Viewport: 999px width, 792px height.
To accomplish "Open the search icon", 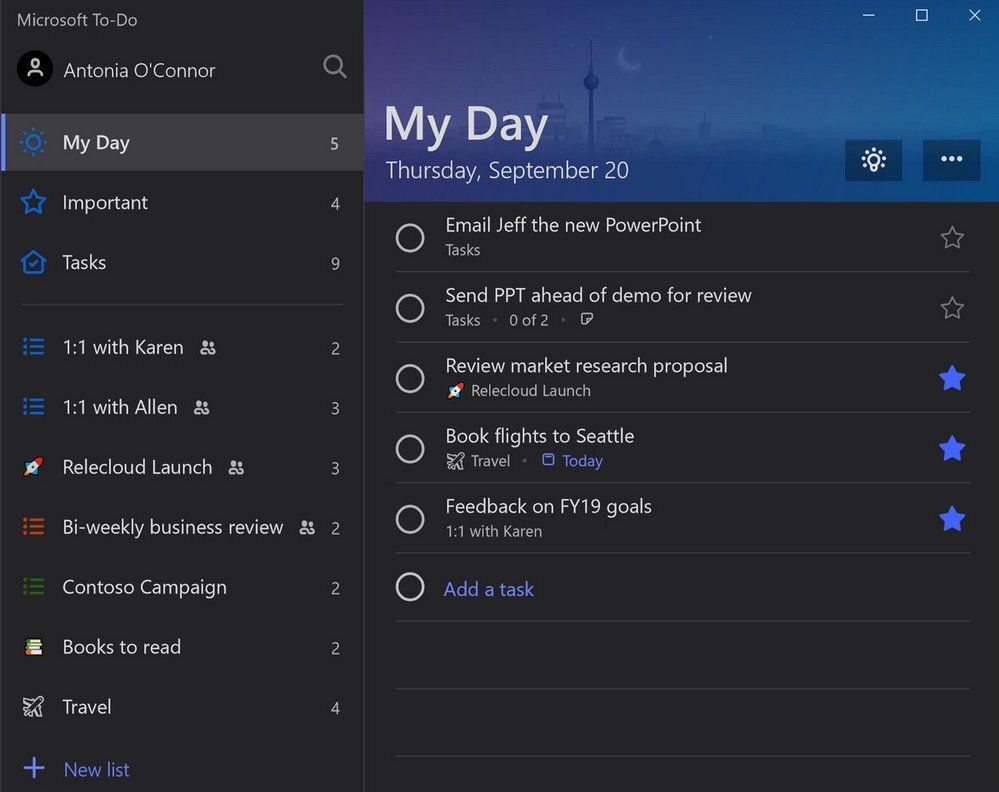I will click(x=335, y=67).
